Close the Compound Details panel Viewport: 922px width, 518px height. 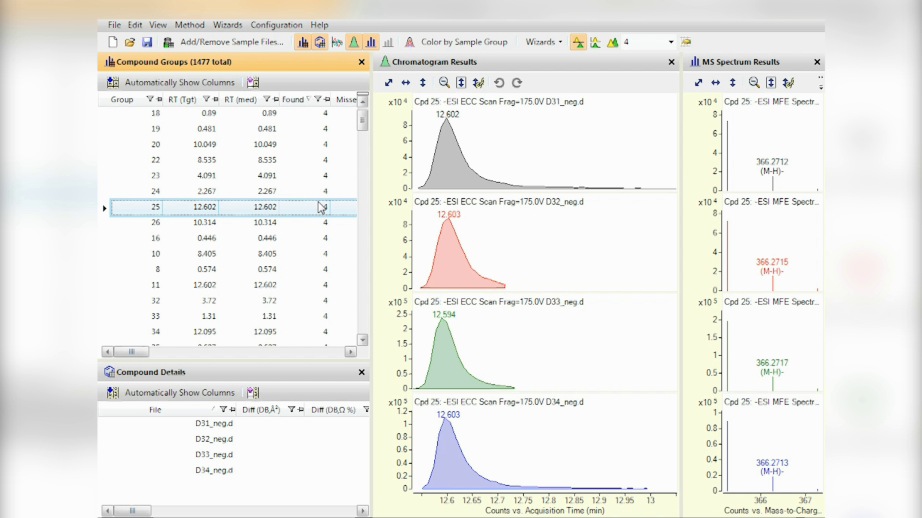point(362,372)
